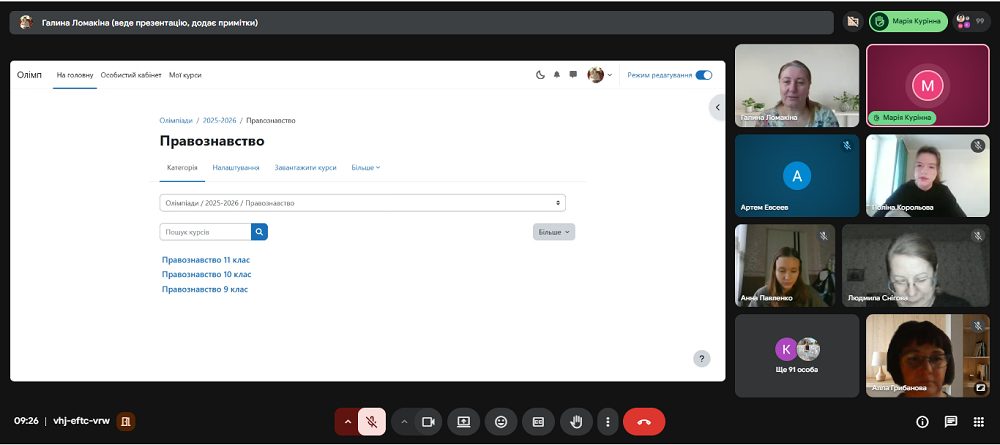Start screen sharing with present icon
The image size is (1000, 445).
[x=464, y=421]
